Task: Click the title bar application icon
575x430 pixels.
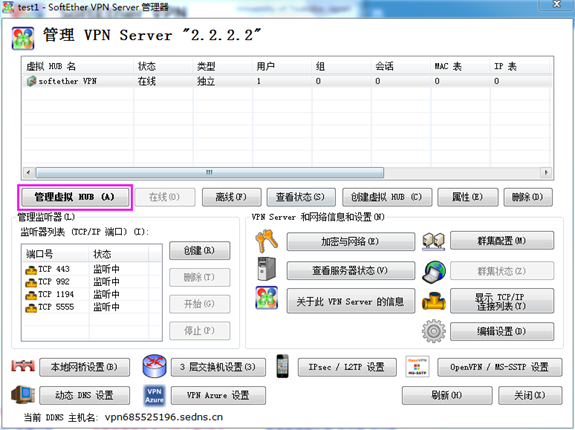Action: point(8,7)
